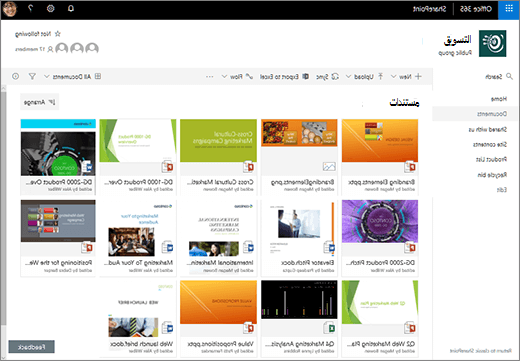
Task: Open BrandingElements.png thumbnail
Action: (299, 133)
